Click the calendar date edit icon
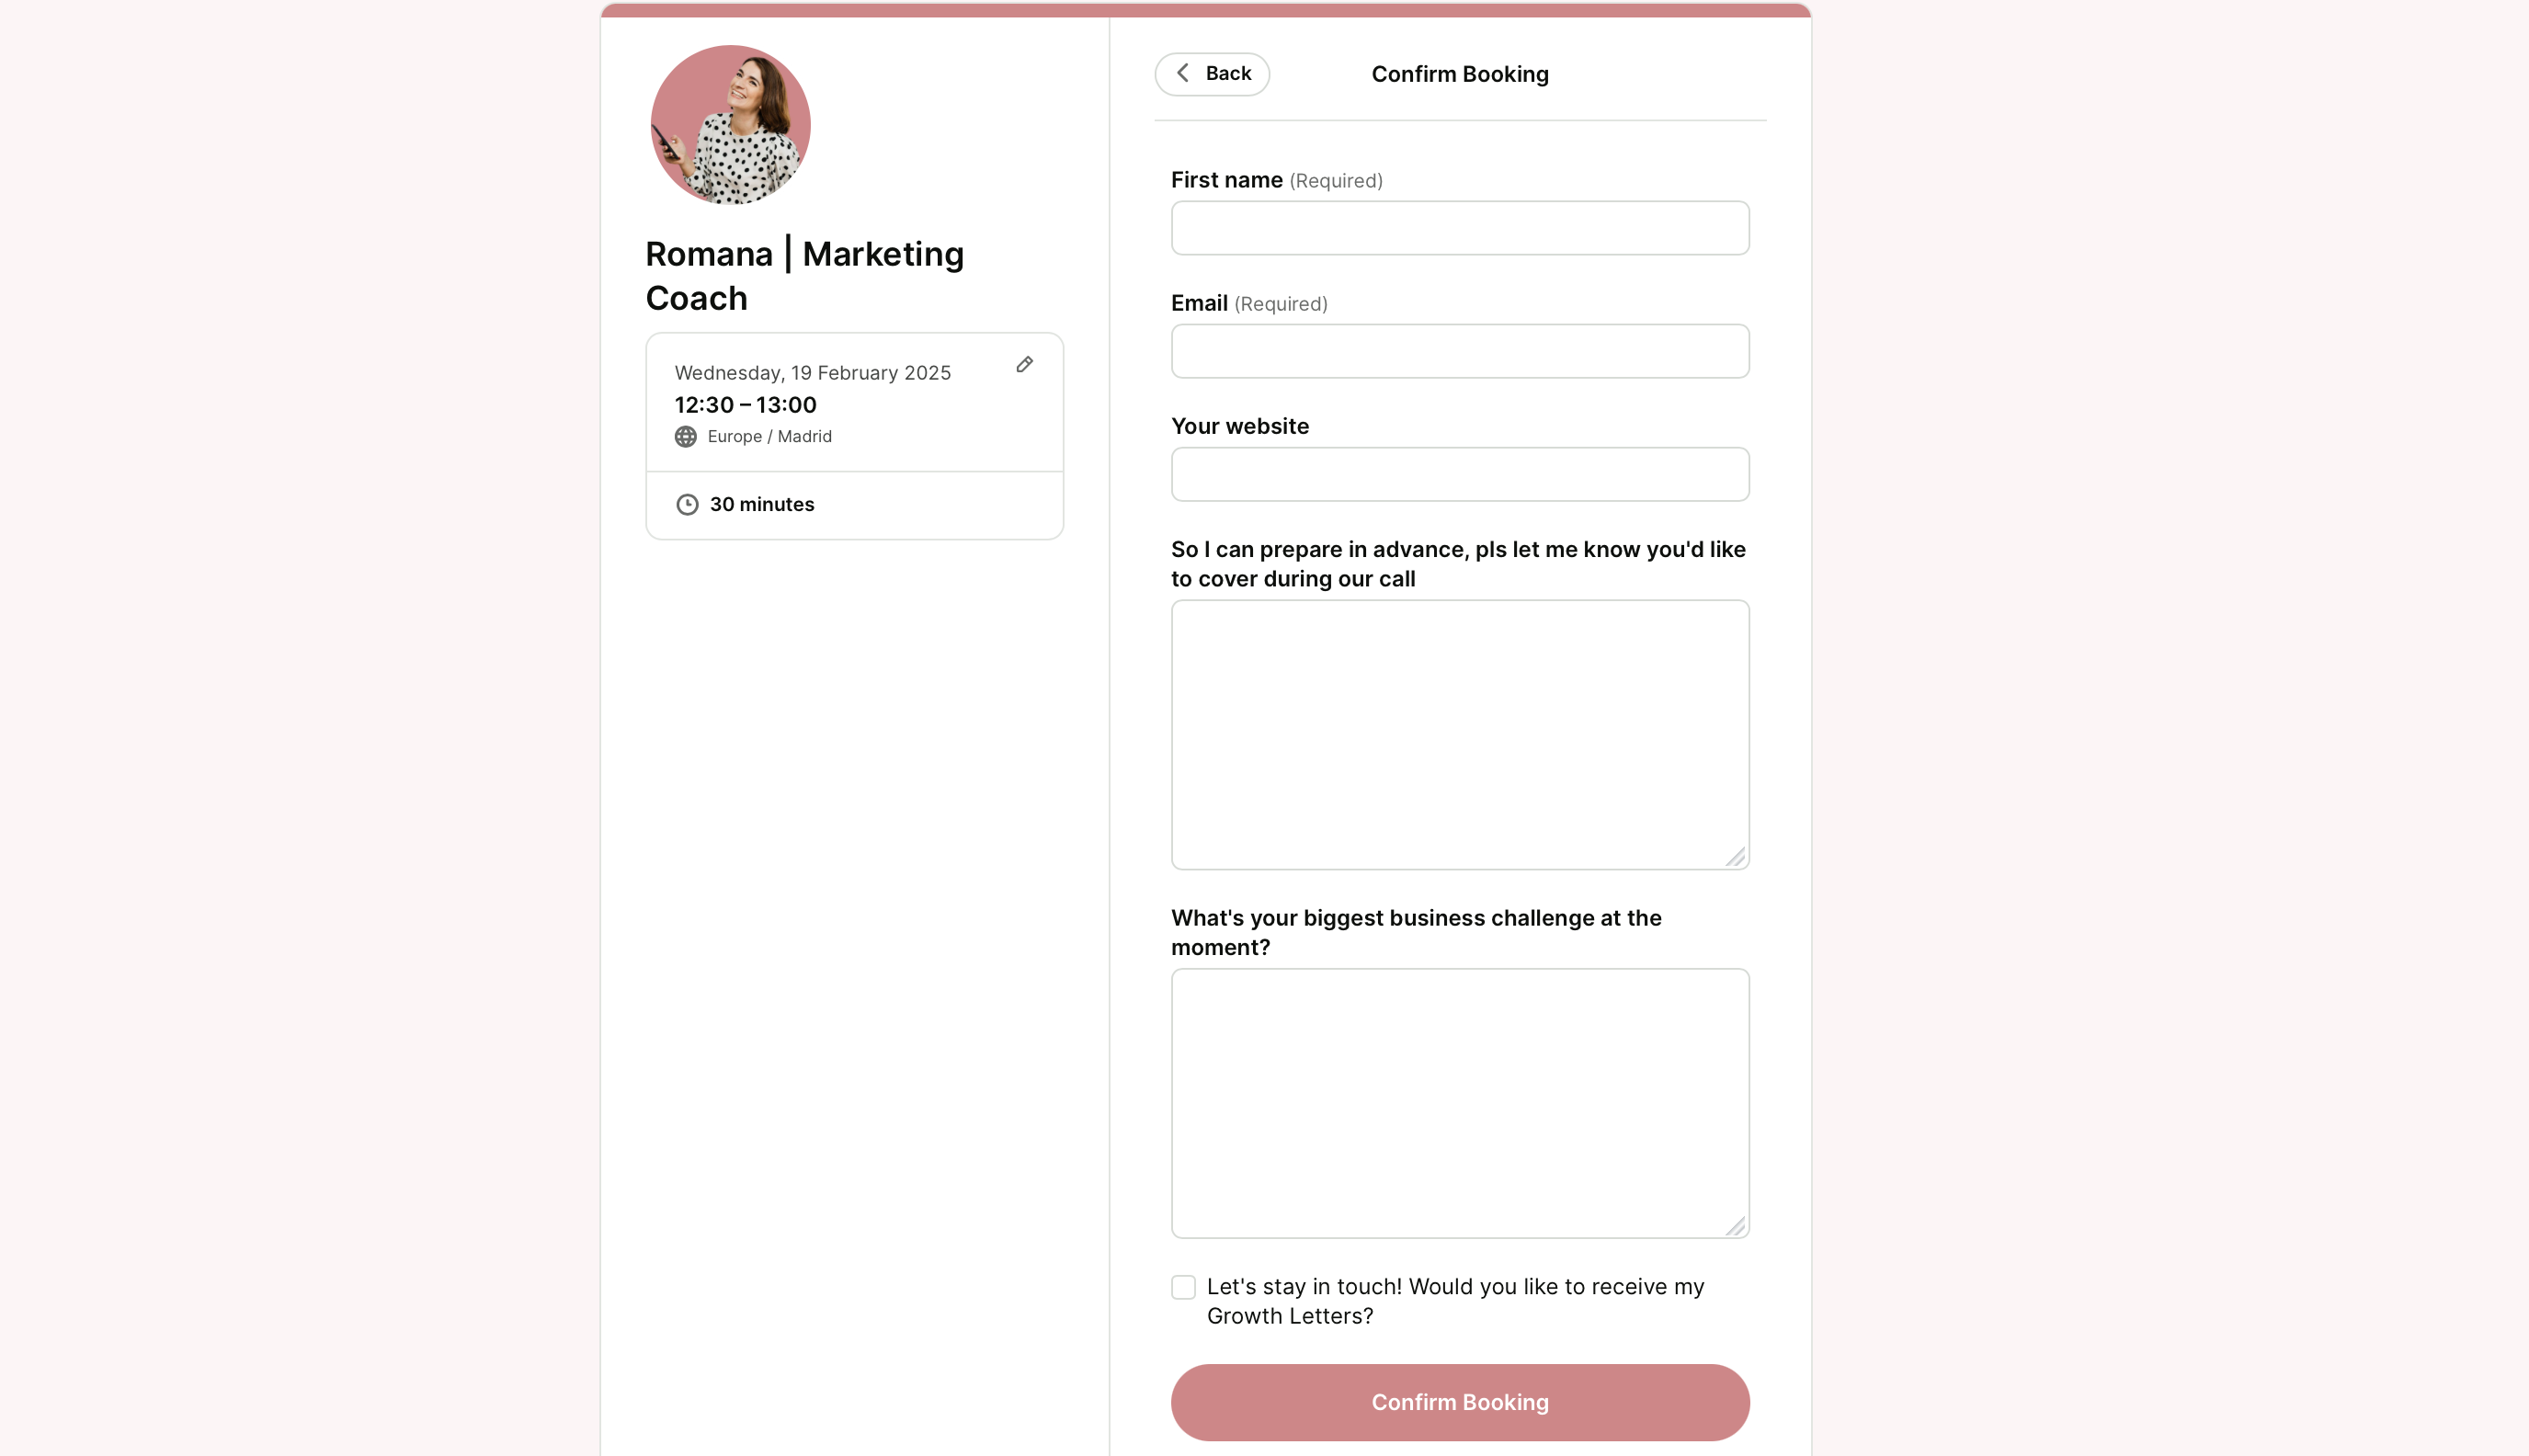 [x=1027, y=367]
